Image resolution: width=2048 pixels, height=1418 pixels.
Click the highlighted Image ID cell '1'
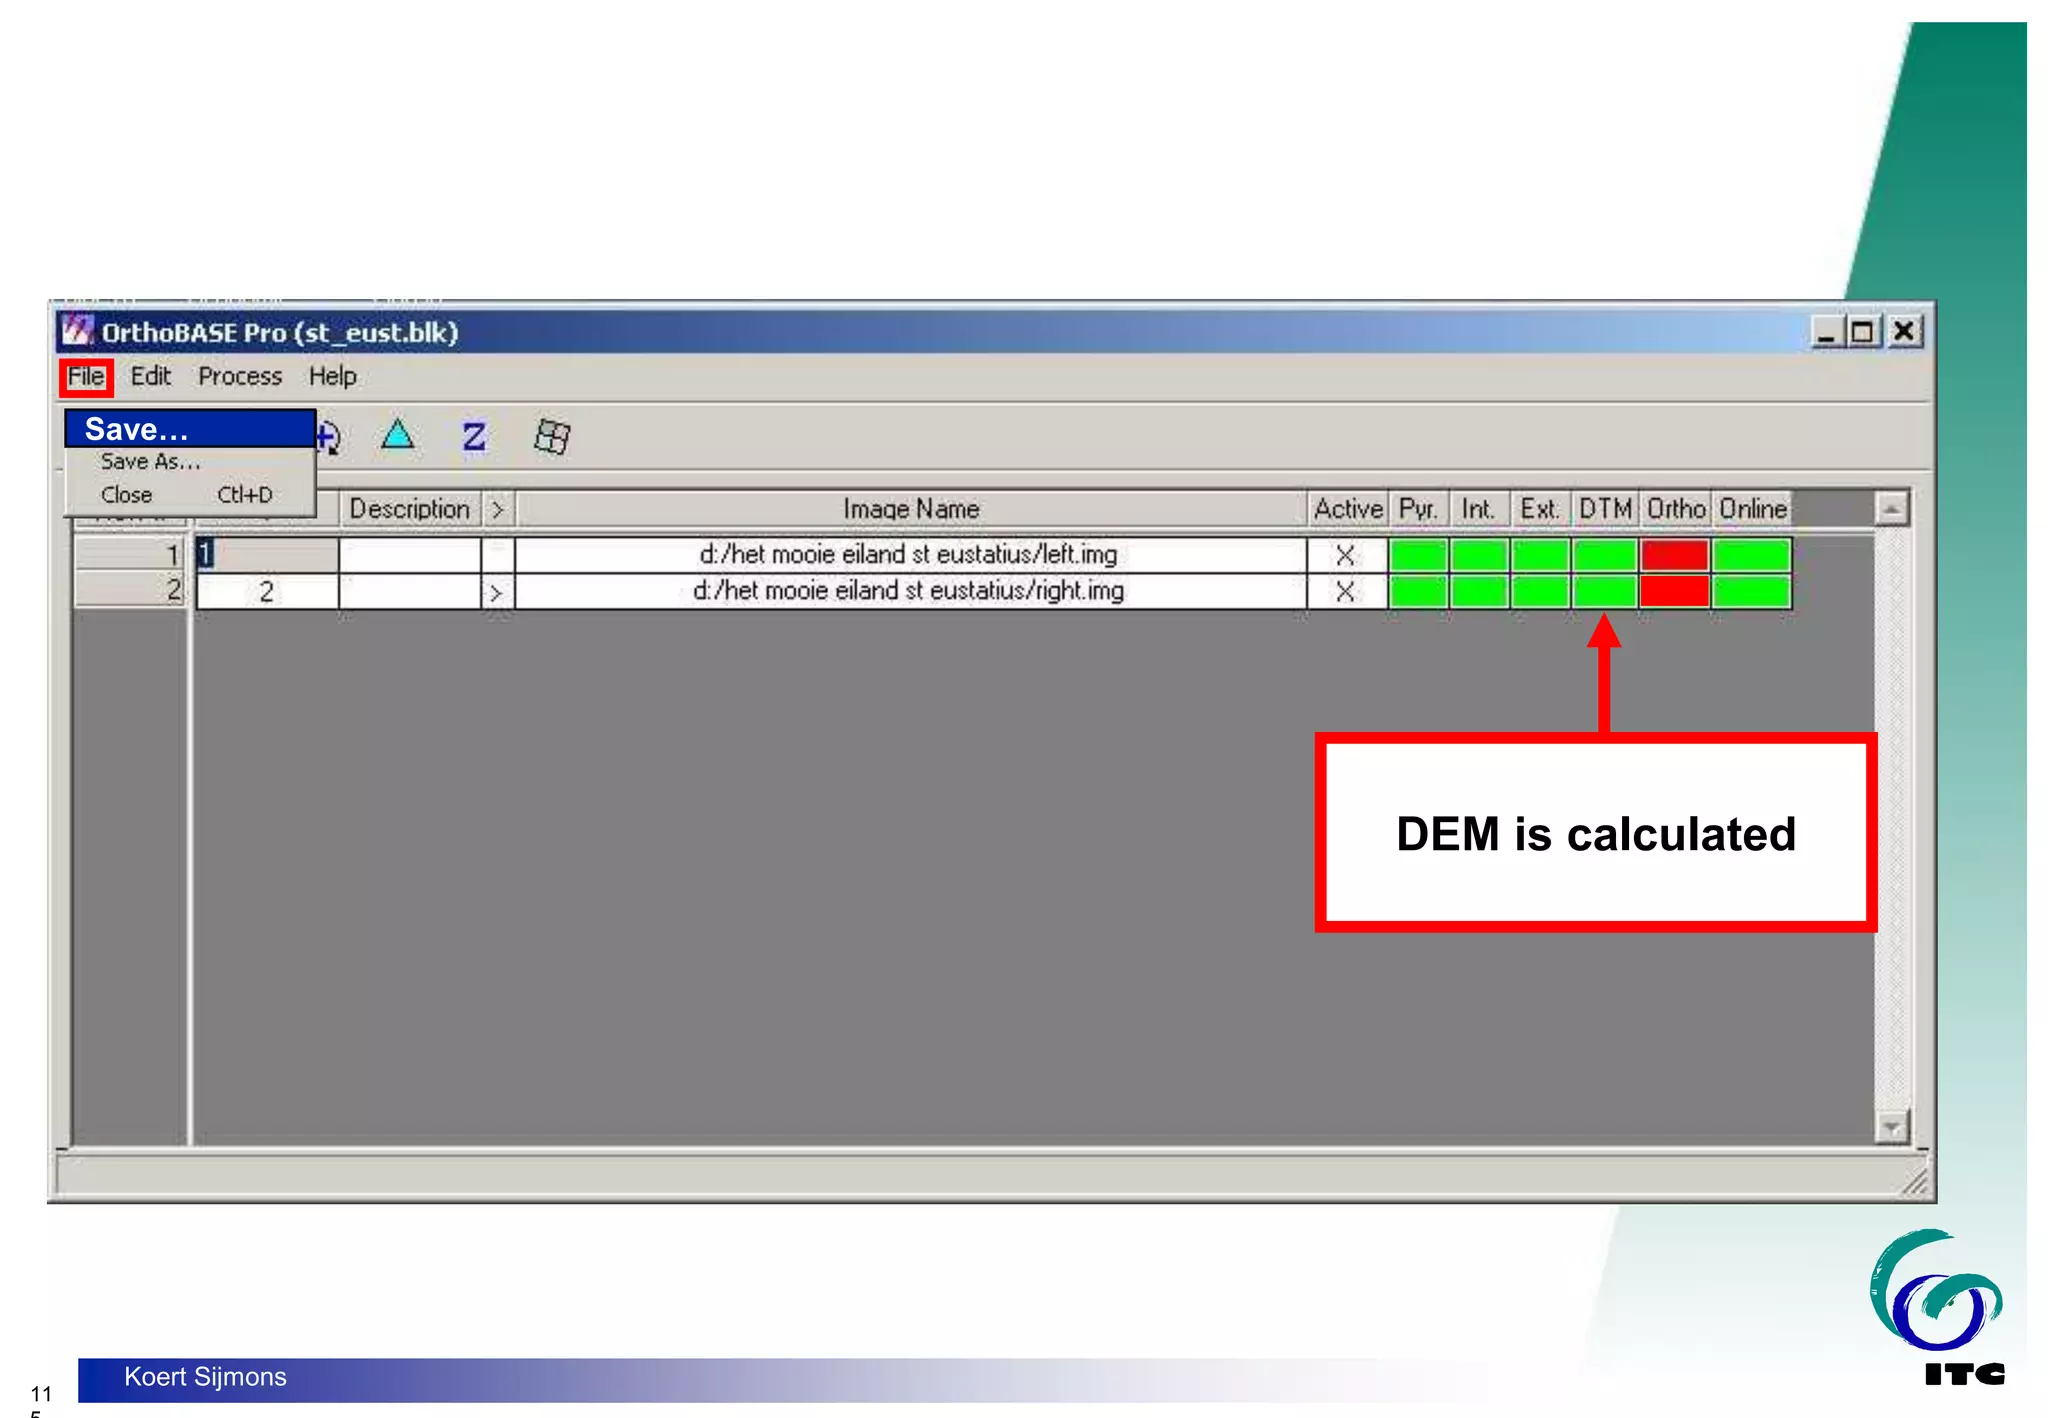[x=267, y=555]
